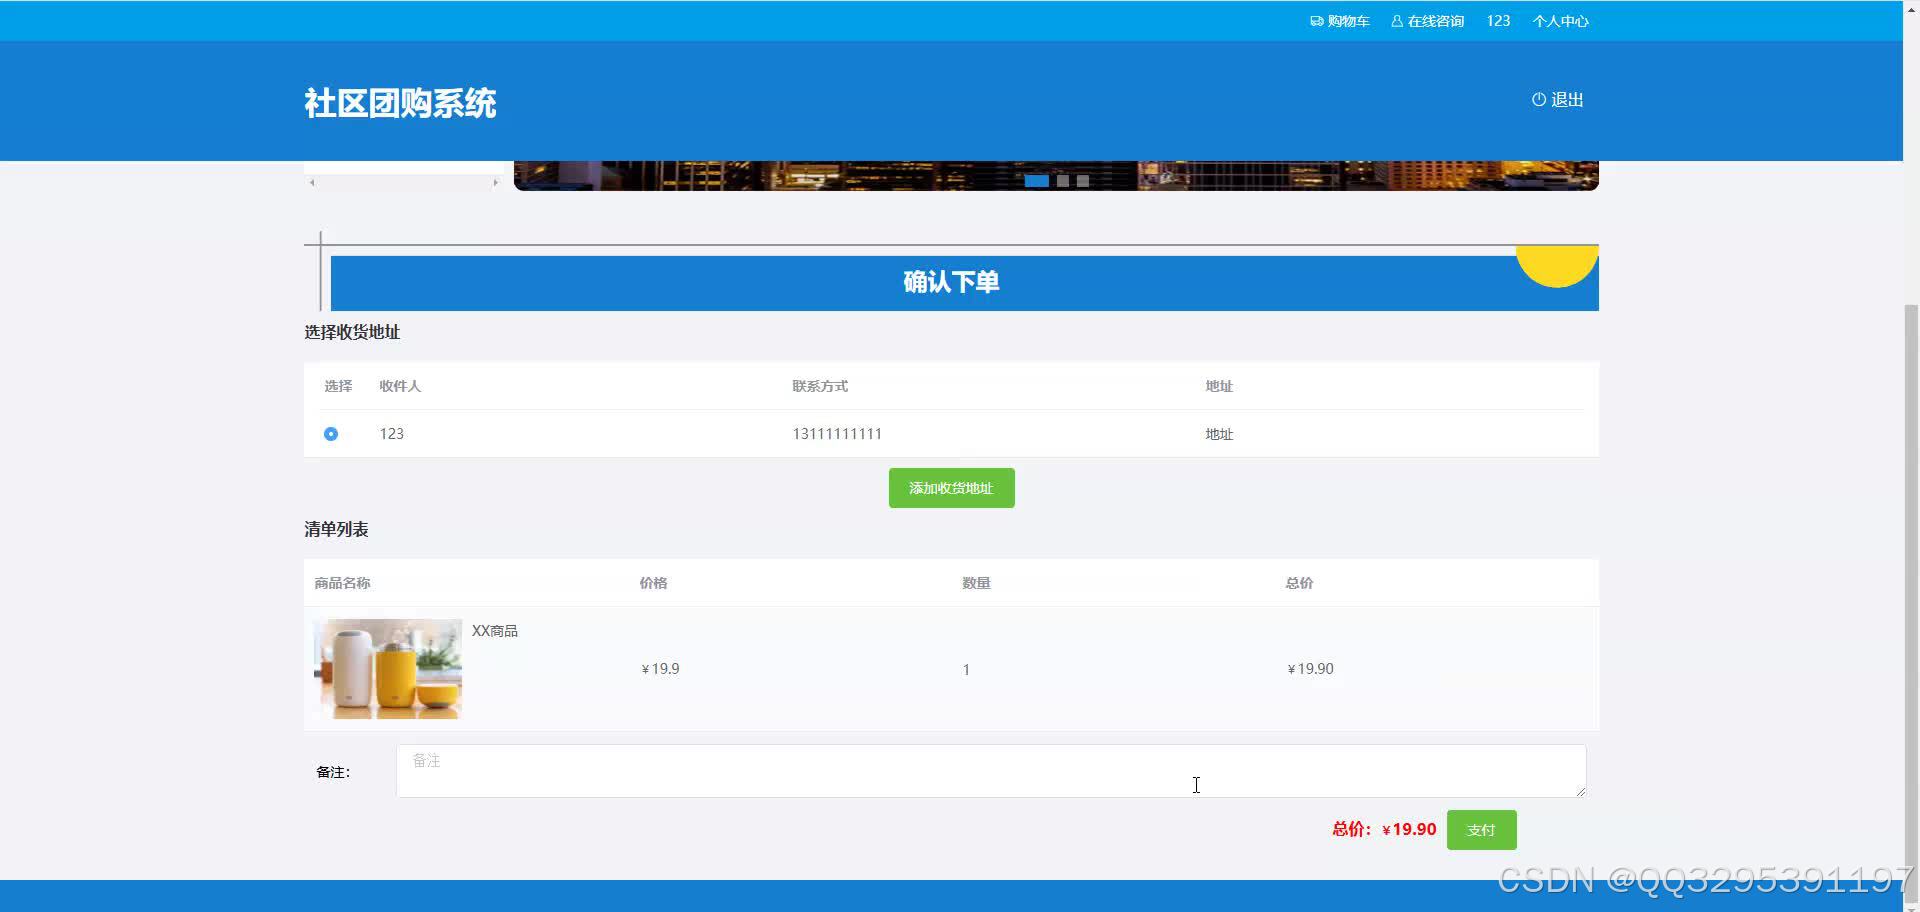Click the 商品名称 column header
The width and height of the screenshot is (1920, 912).
342,583
